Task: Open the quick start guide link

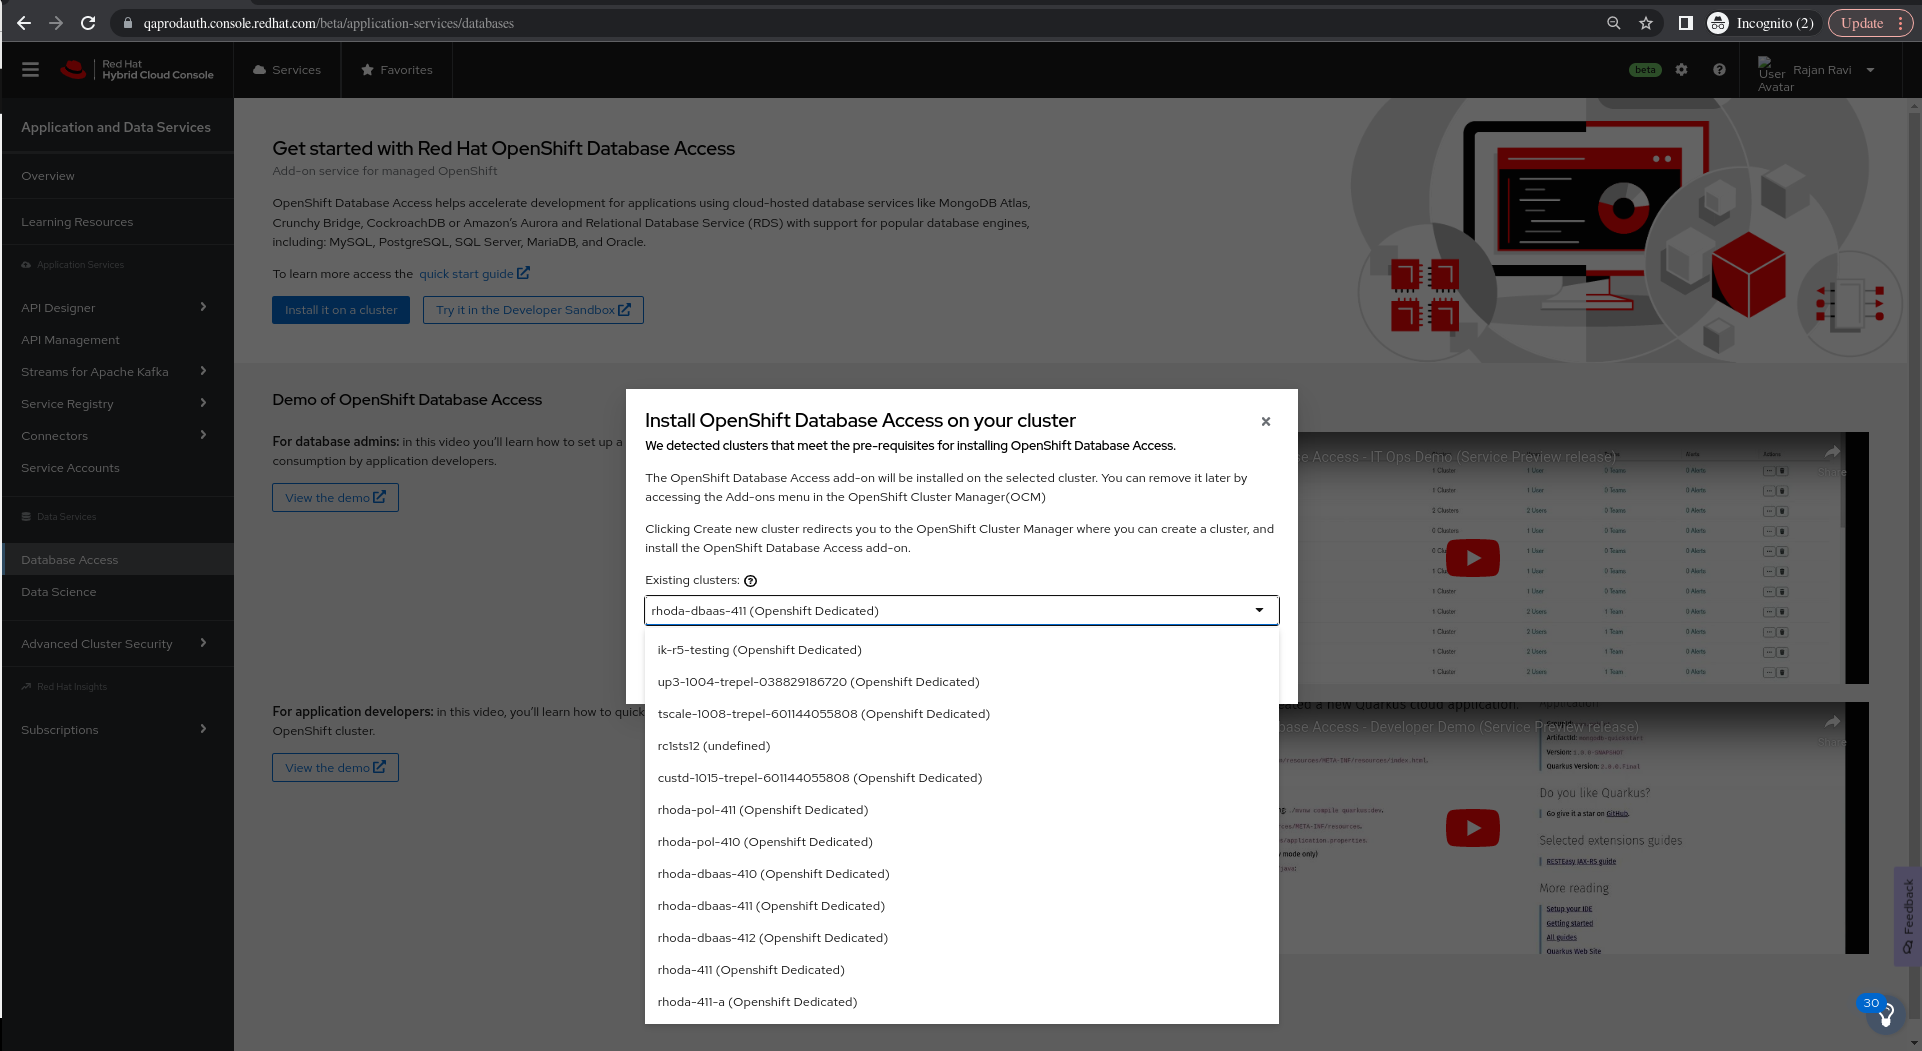Action: click(x=474, y=274)
